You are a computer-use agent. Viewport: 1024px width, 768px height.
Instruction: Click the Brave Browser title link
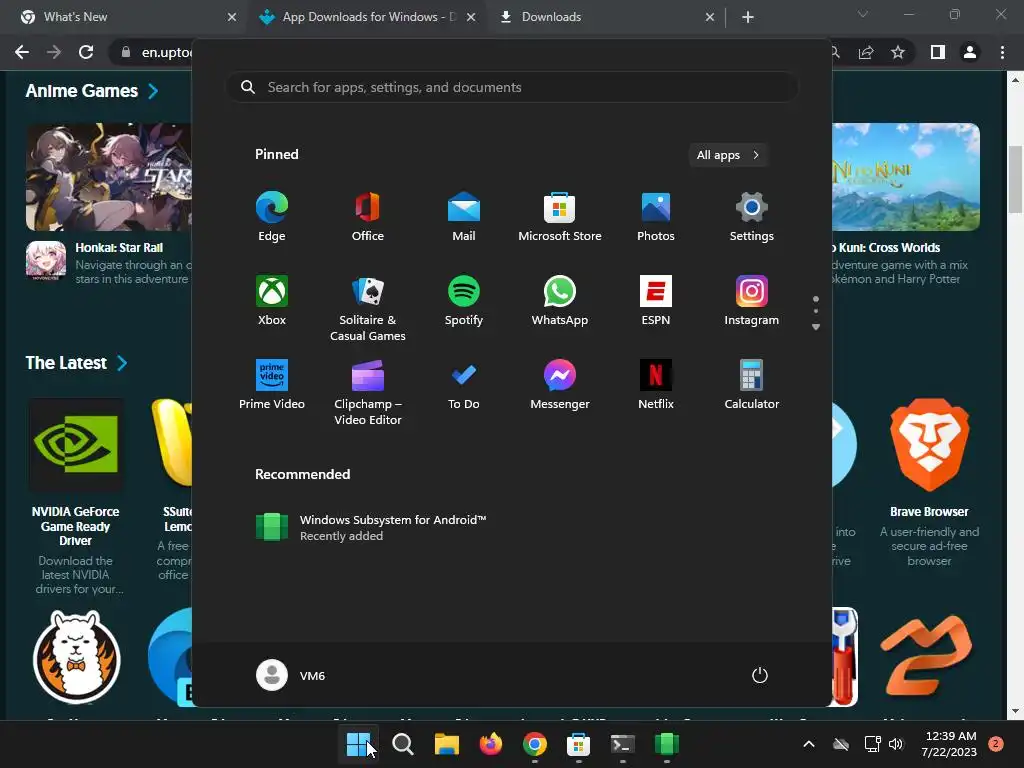point(929,511)
